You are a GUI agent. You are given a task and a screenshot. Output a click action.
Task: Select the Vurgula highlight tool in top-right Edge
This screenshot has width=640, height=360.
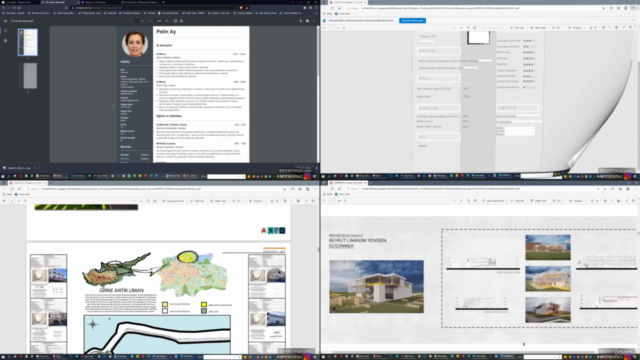click(x=575, y=27)
